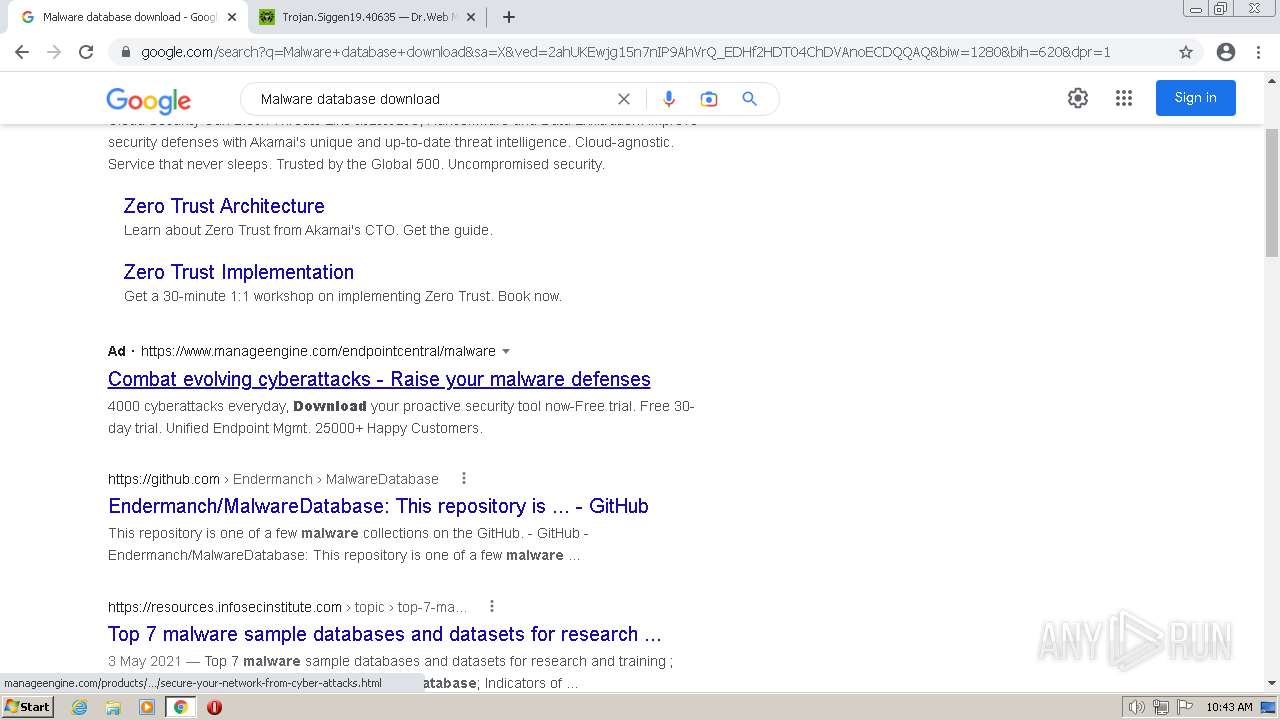Viewport: 1280px width, 720px height.
Task: Click the resources.infosecinstitute.com breadcrumb text
Action: pyautogui.click(x=225, y=607)
